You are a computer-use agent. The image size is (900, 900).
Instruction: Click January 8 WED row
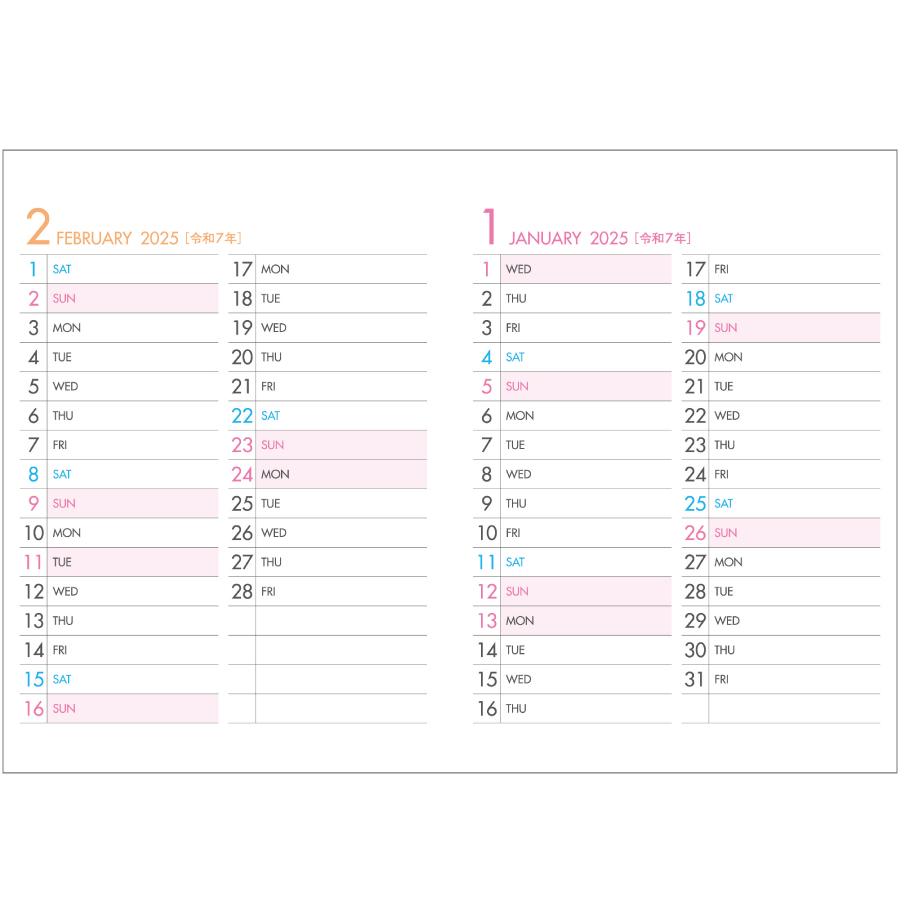pyautogui.click(x=572, y=474)
